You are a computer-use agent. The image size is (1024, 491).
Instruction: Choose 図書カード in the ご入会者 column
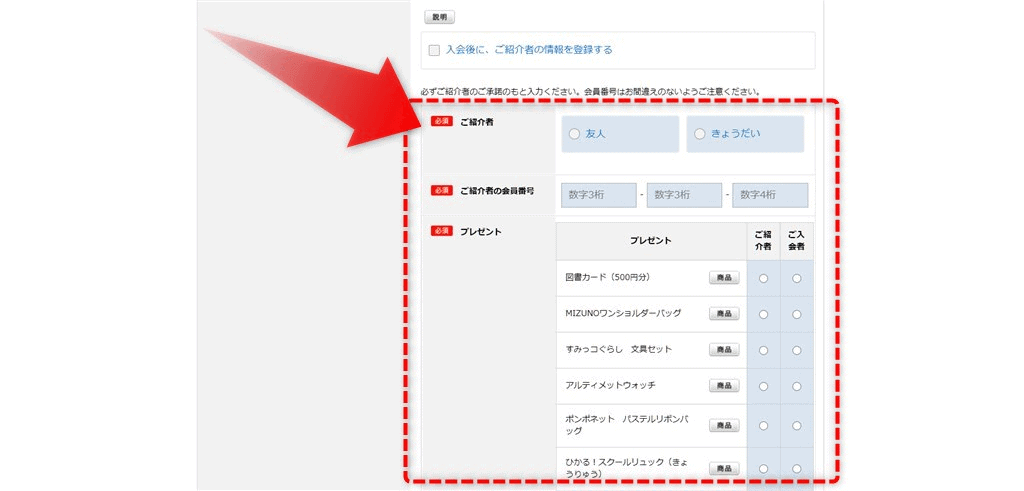pyautogui.click(x=797, y=279)
